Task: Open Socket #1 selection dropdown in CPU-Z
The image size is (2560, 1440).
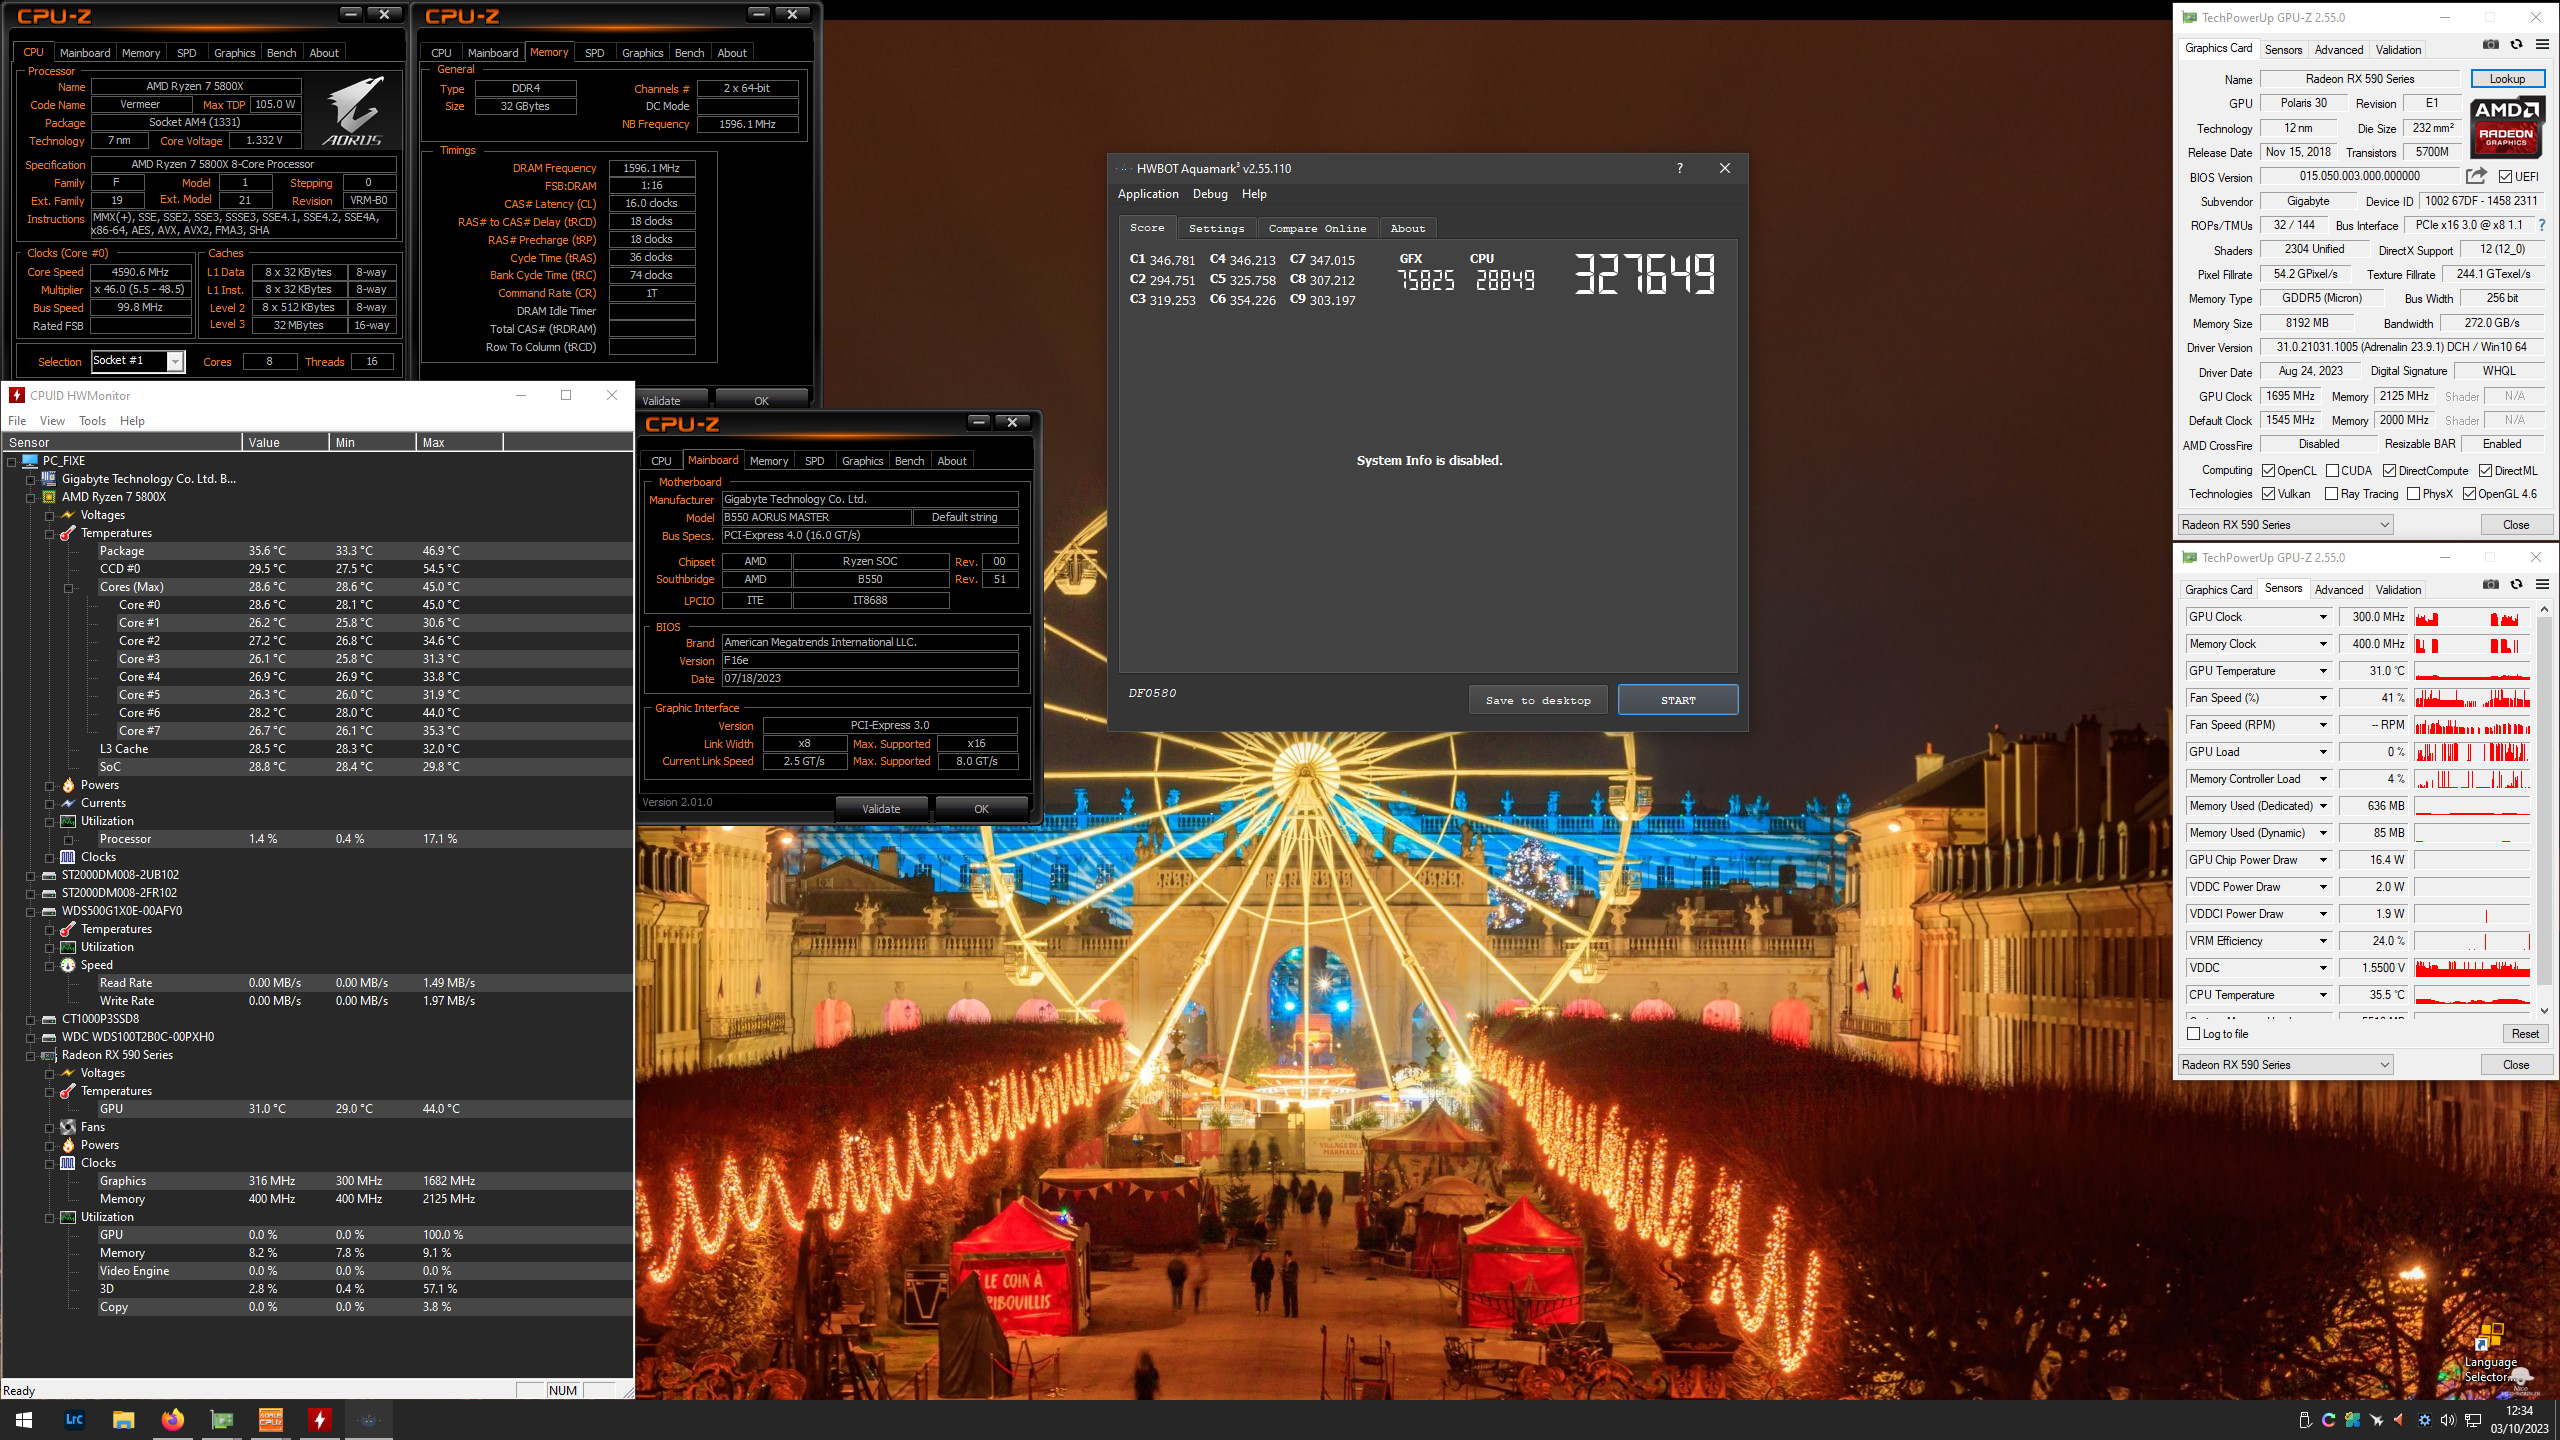Action: pyautogui.click(x=175, y=362)
